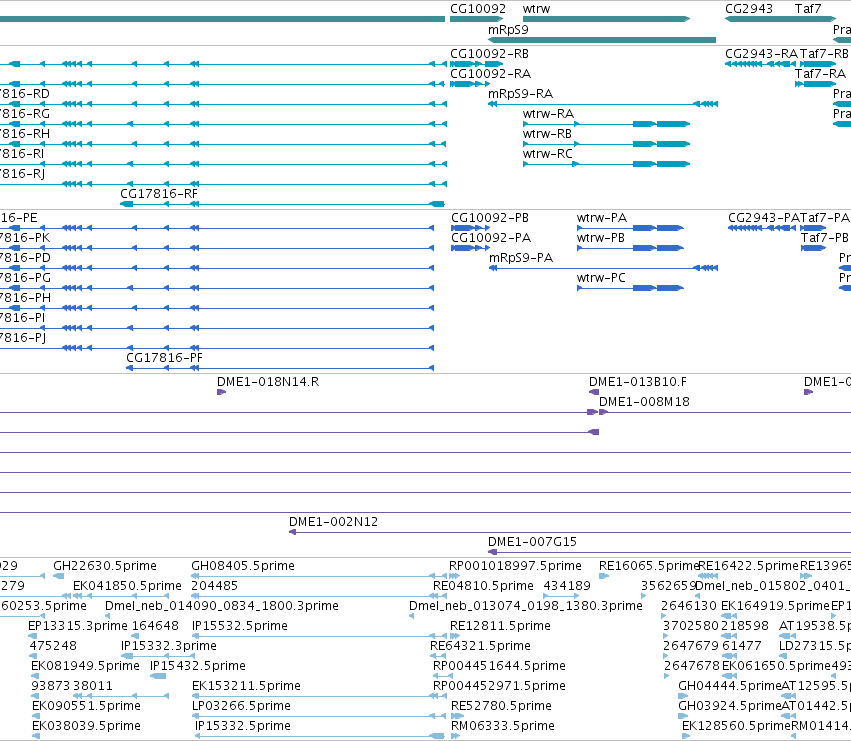Click the Taf7-PB protein label
This screenshot has width=851, height=741.
click(x=824, y=238)
